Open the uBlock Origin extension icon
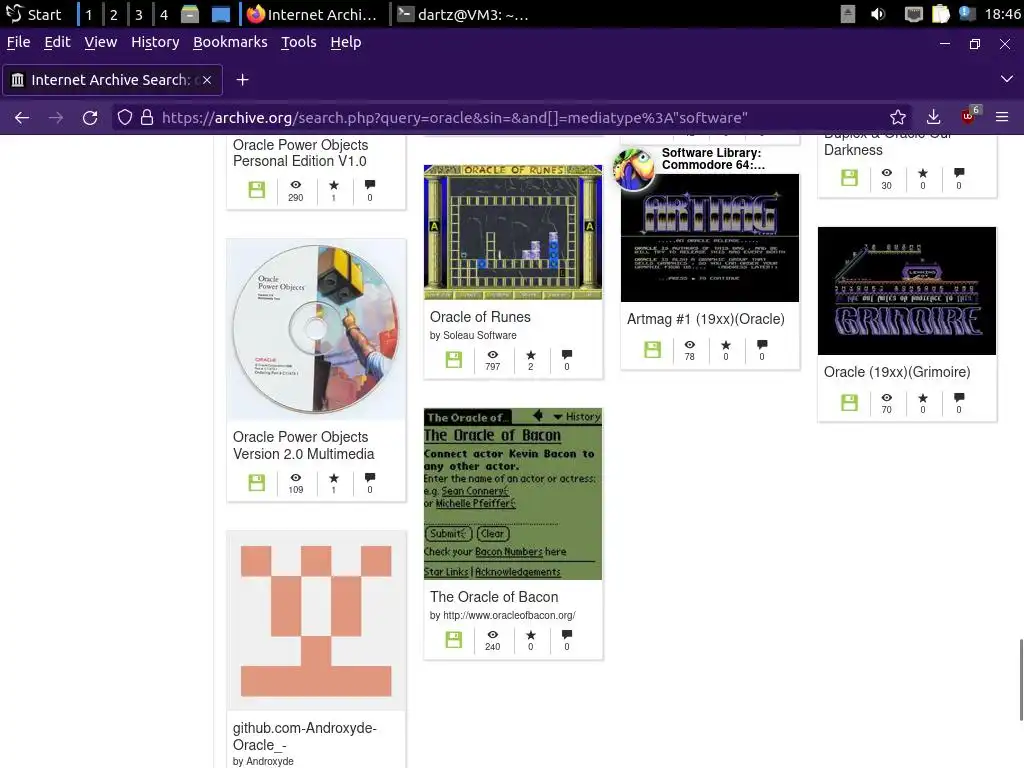The height and width of the screenshot is (768, 1024). [x=968, y=116]
